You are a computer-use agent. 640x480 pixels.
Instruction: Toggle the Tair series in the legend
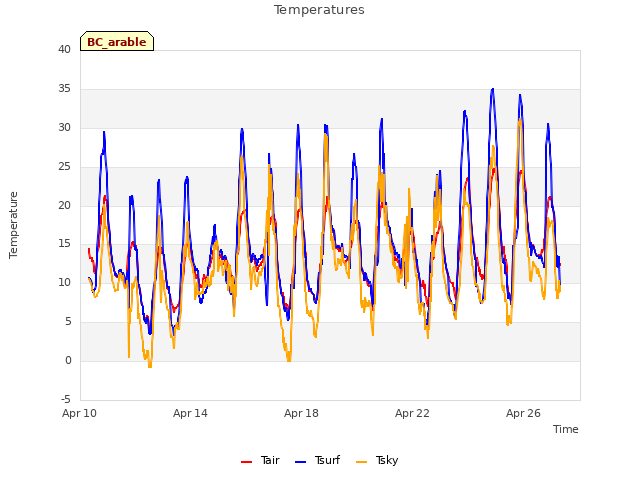point(260,460)
